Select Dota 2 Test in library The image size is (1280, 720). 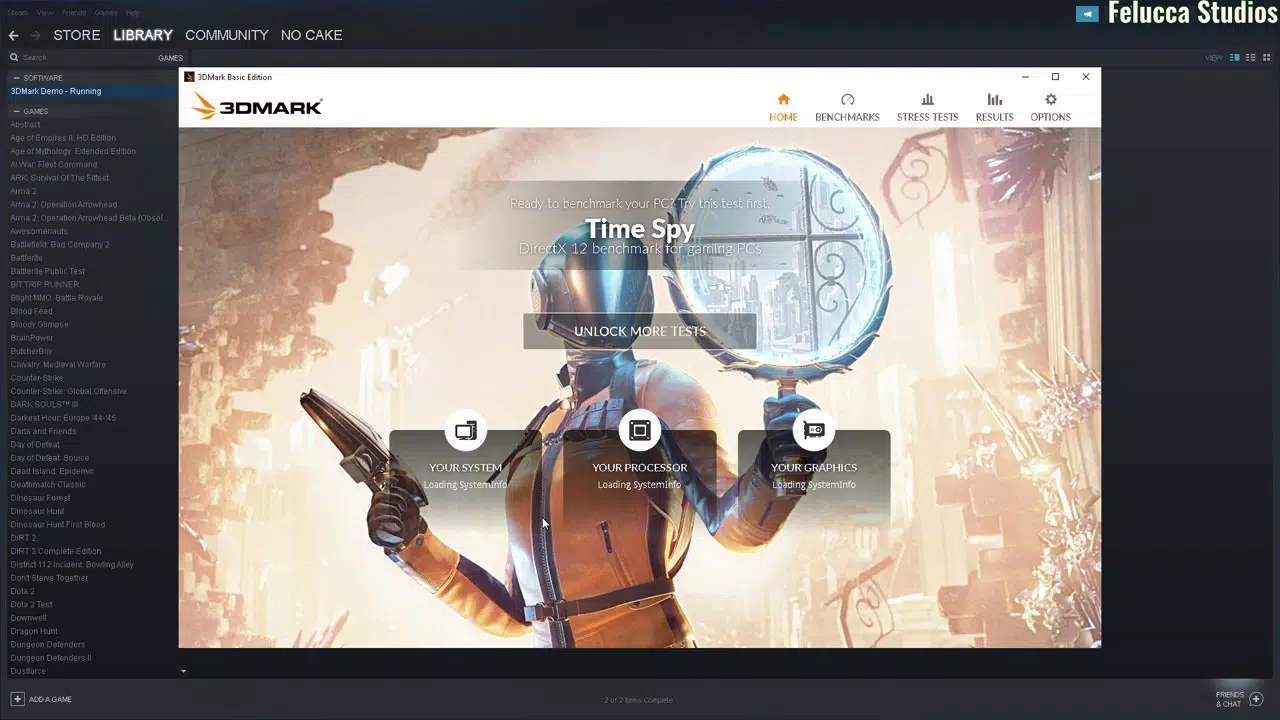[31, 605]
